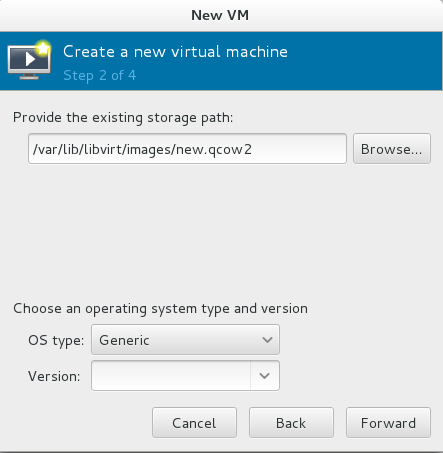The height and width of the screenshot is (453, 443).
Task: Click the 'Version:' label
Action: 54,376
